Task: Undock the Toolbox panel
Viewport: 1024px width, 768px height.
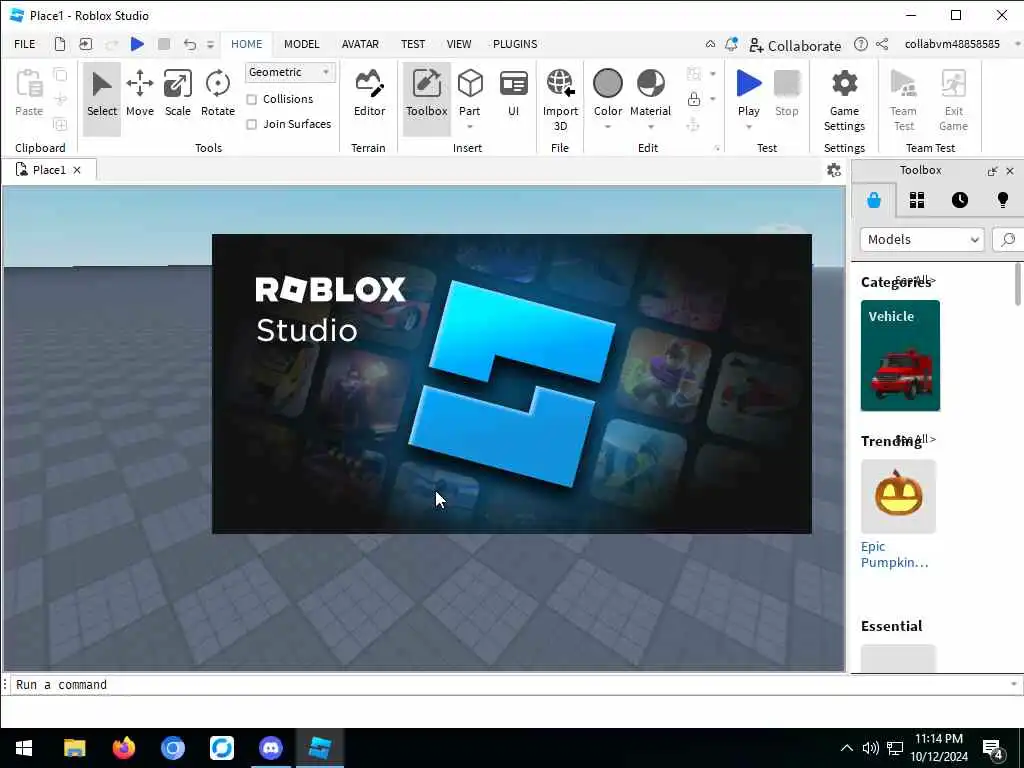Action: pos(992,171)
